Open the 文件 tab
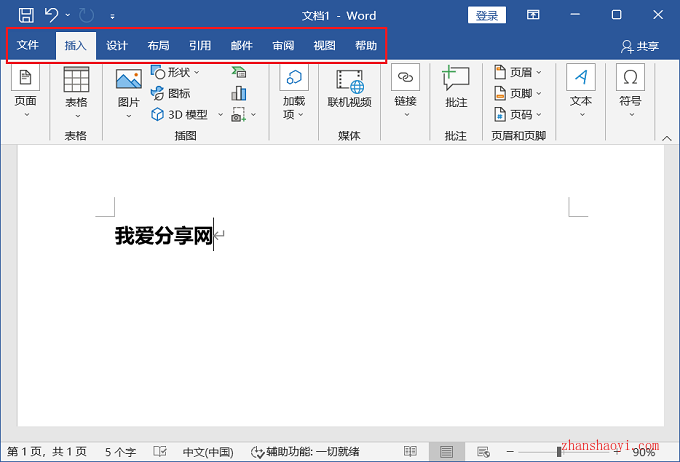 [28, 45]
